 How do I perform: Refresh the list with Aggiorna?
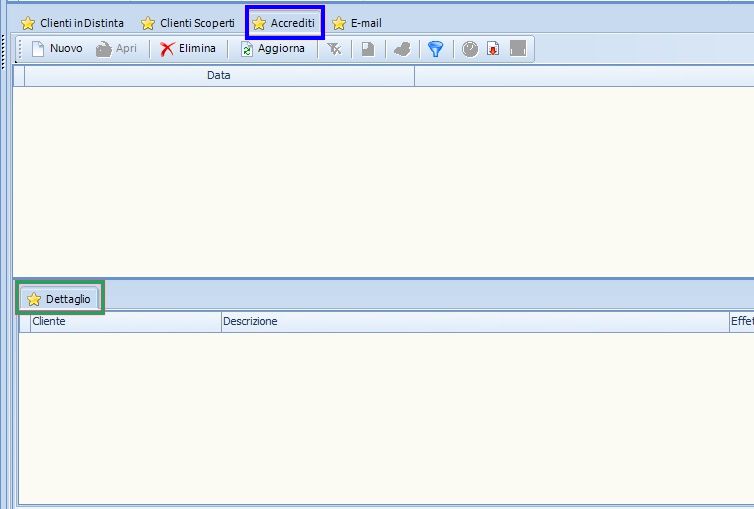272,48
